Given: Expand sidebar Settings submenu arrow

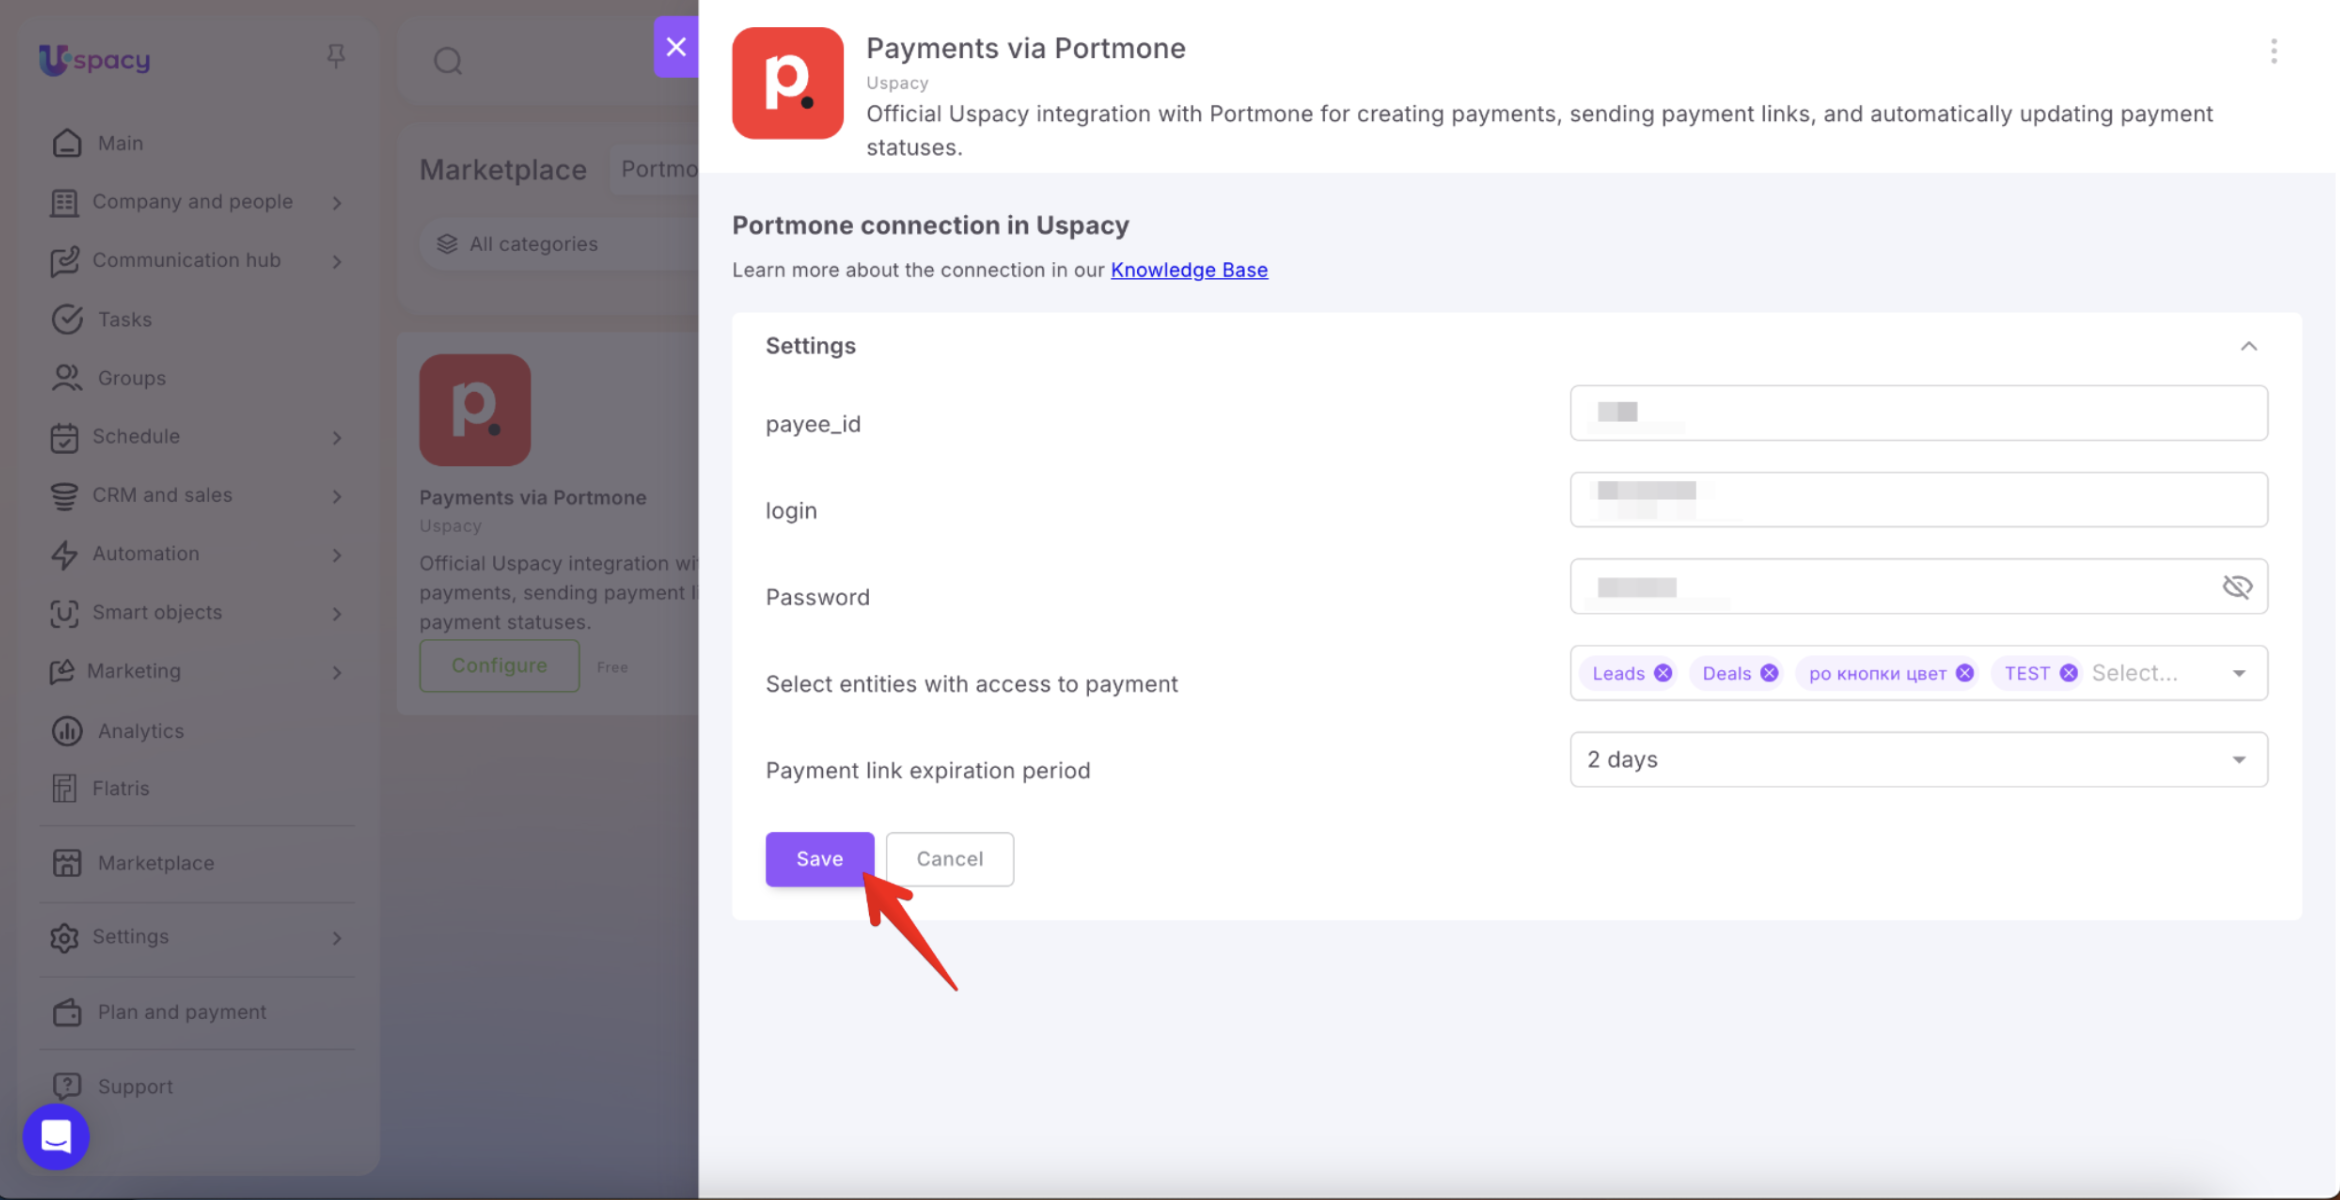Looking at the screenshot, I should tap(337, 938).
